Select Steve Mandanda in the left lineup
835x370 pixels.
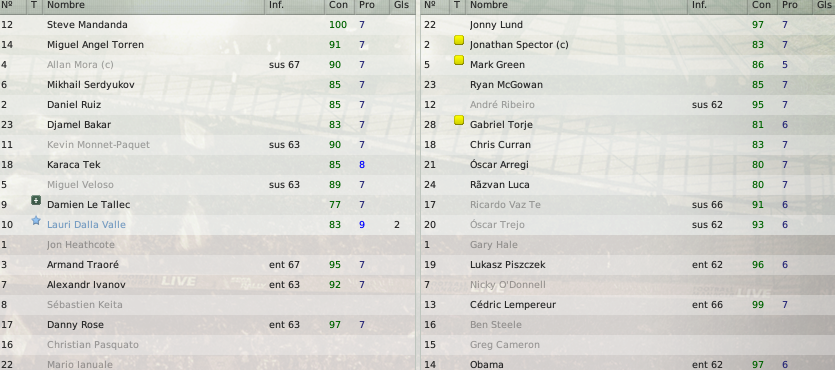(x=207, y=24)
